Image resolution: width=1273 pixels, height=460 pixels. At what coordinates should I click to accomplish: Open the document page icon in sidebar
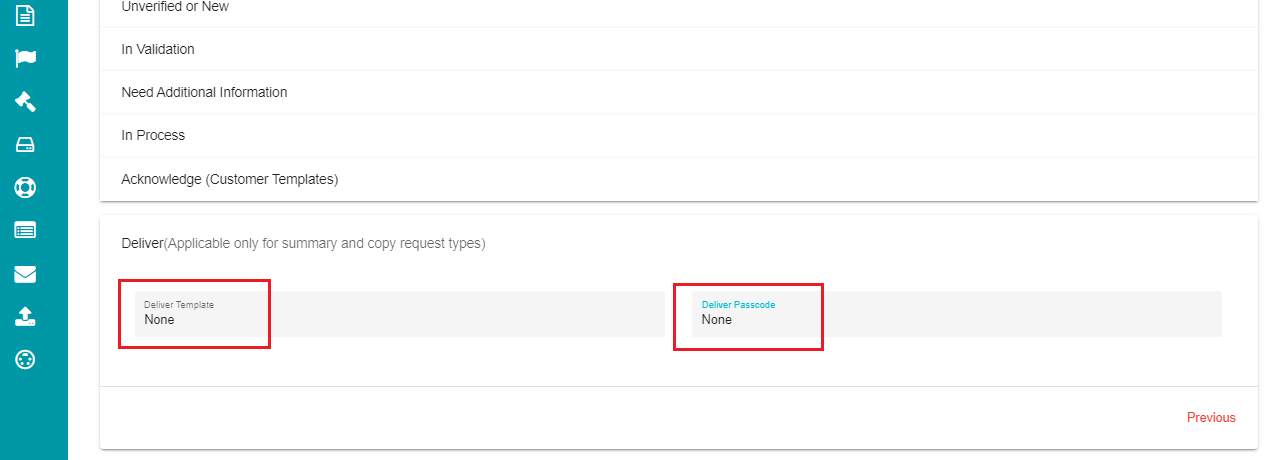coord(26,15)
